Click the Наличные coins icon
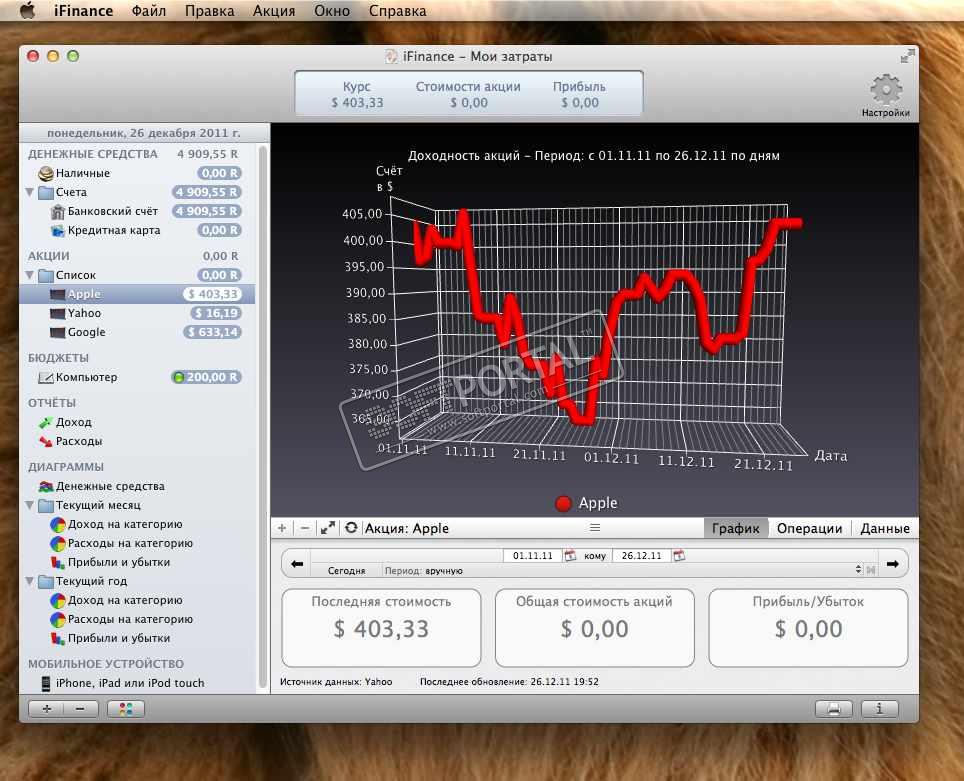Viewport: 964px width, 781px height. (x=46, y=173)
